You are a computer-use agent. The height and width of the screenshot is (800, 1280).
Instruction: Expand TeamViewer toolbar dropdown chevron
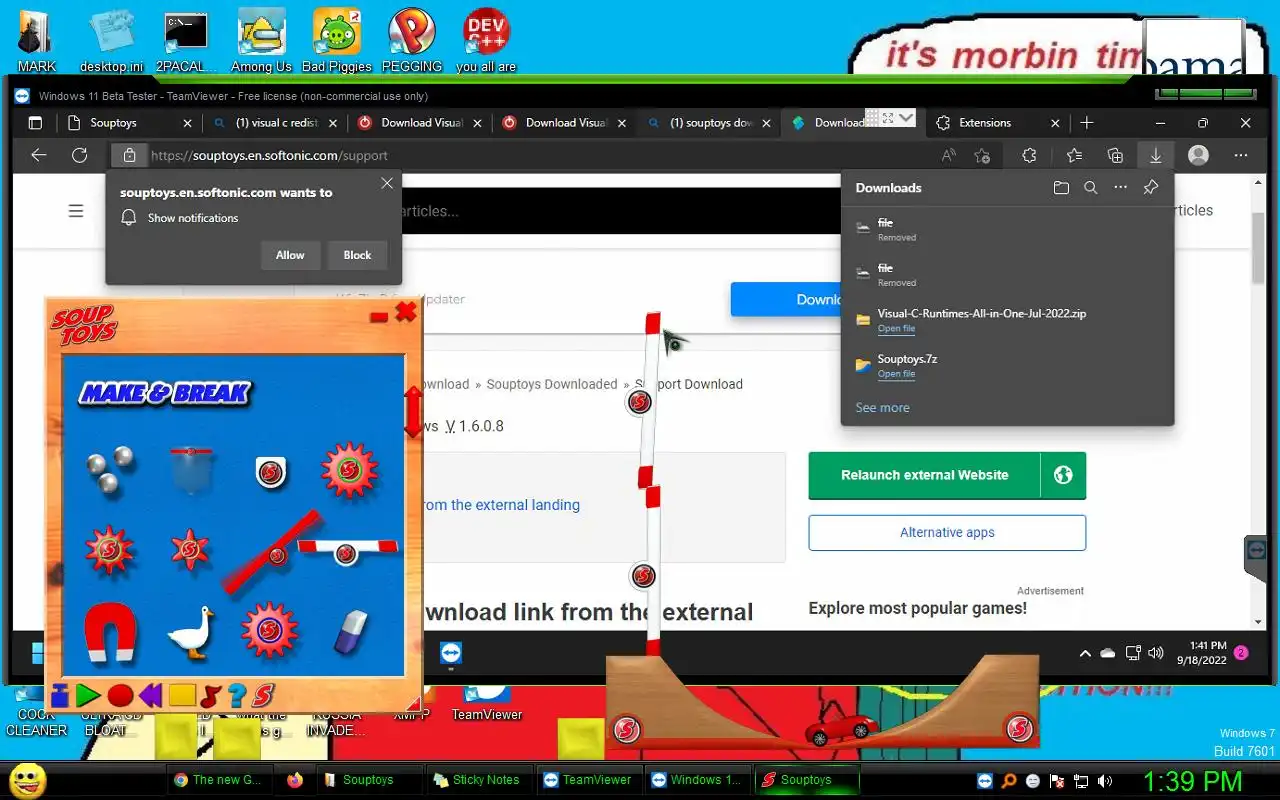tap(906, 118)
